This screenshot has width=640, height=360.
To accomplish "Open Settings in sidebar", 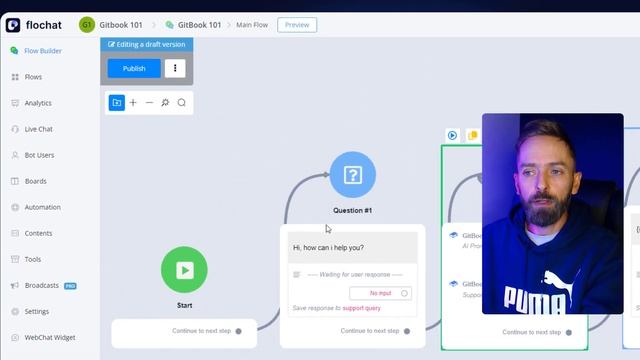I will 37,312.
